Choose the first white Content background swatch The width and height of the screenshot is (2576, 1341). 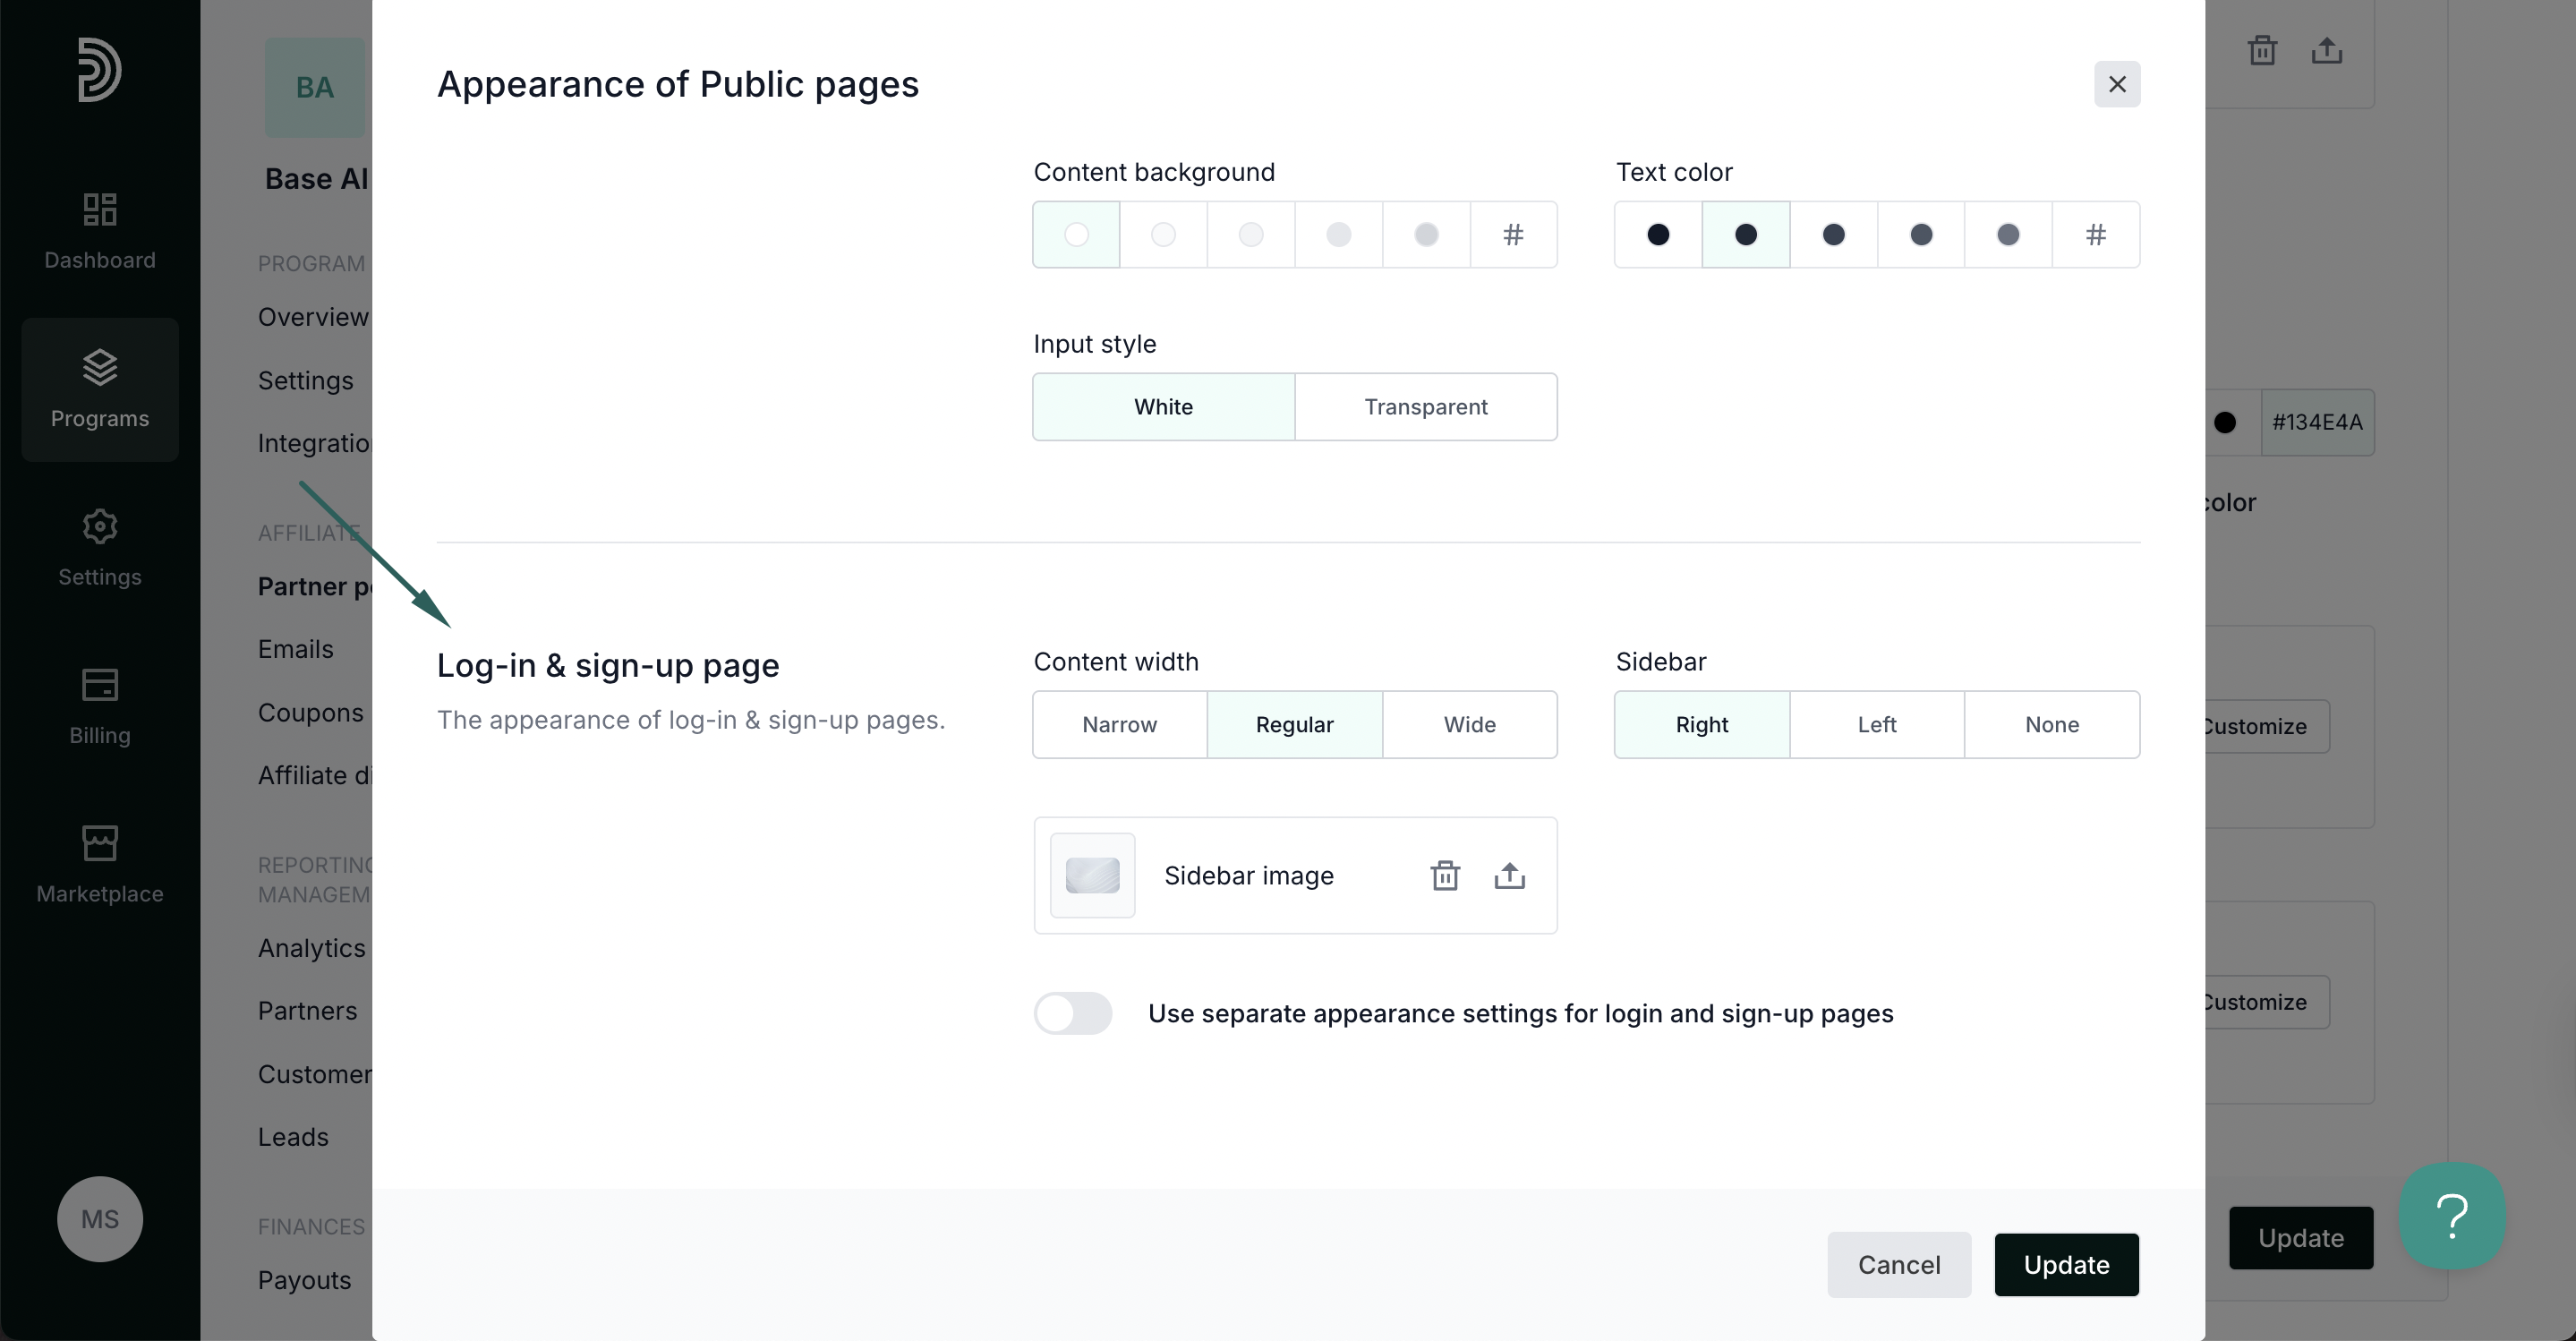pyautogui.click(x=1076, y=235)
